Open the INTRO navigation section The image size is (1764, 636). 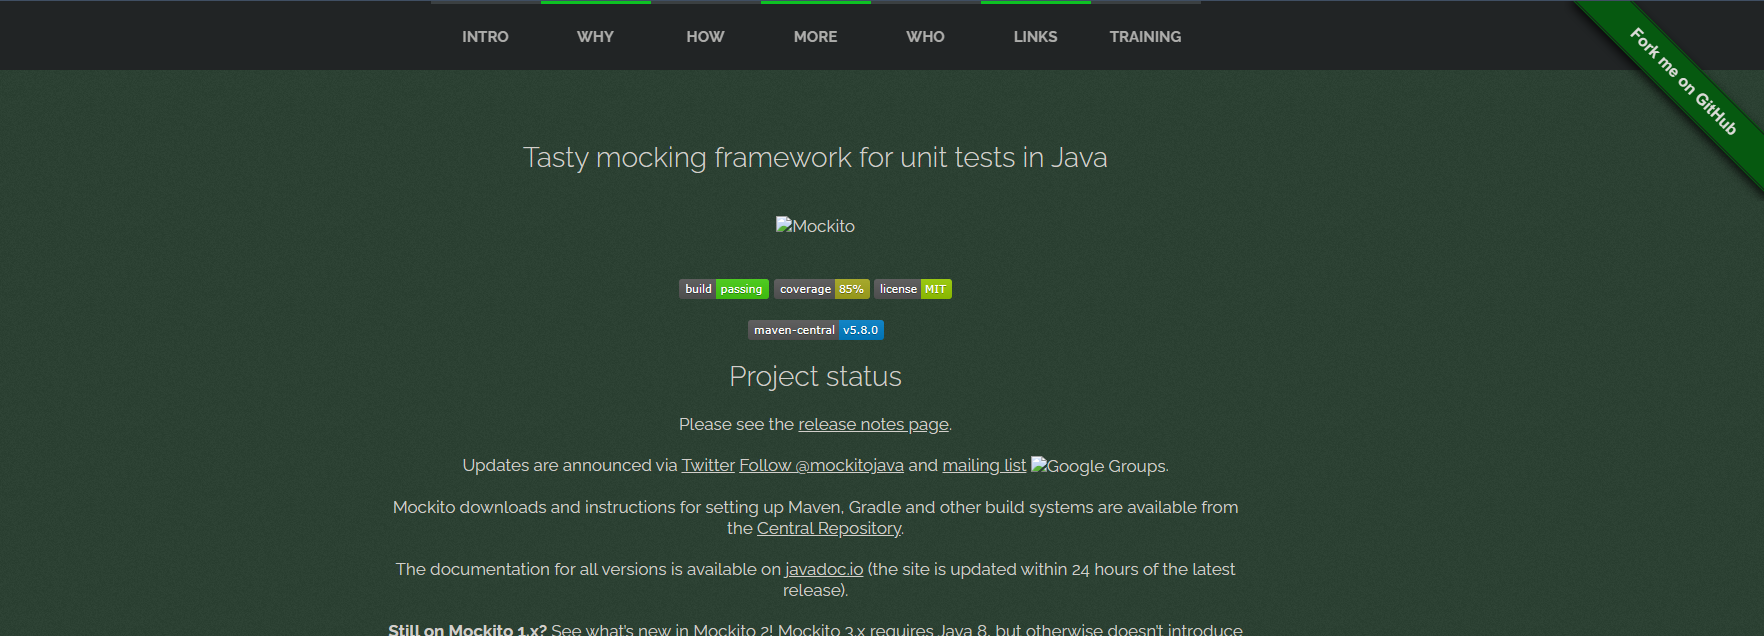click(485, 36)
